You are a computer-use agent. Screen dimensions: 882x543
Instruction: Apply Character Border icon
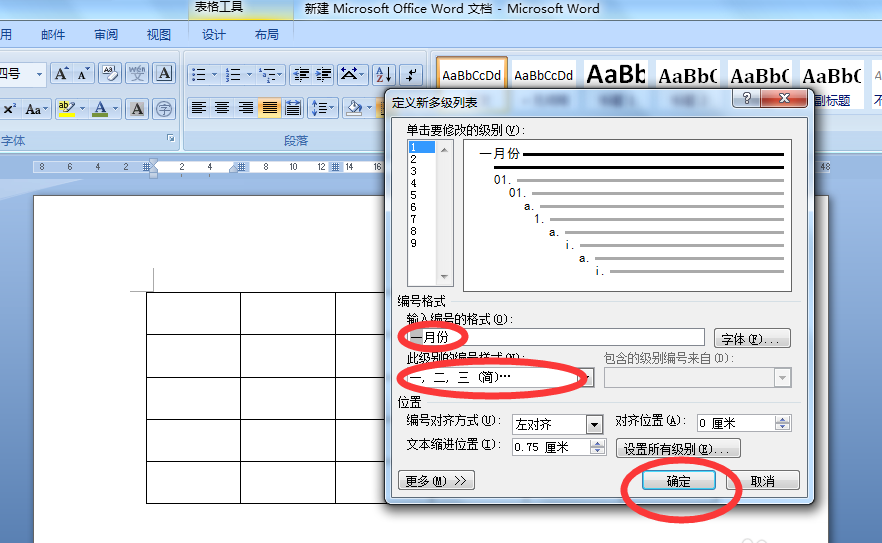tap(164, 74)
